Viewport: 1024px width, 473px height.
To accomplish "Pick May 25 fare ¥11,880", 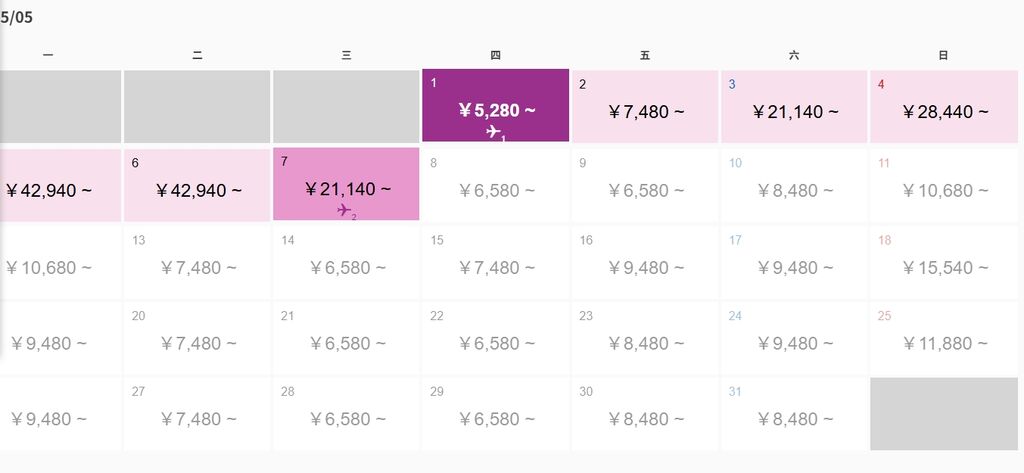I will (x=944, y=338).
